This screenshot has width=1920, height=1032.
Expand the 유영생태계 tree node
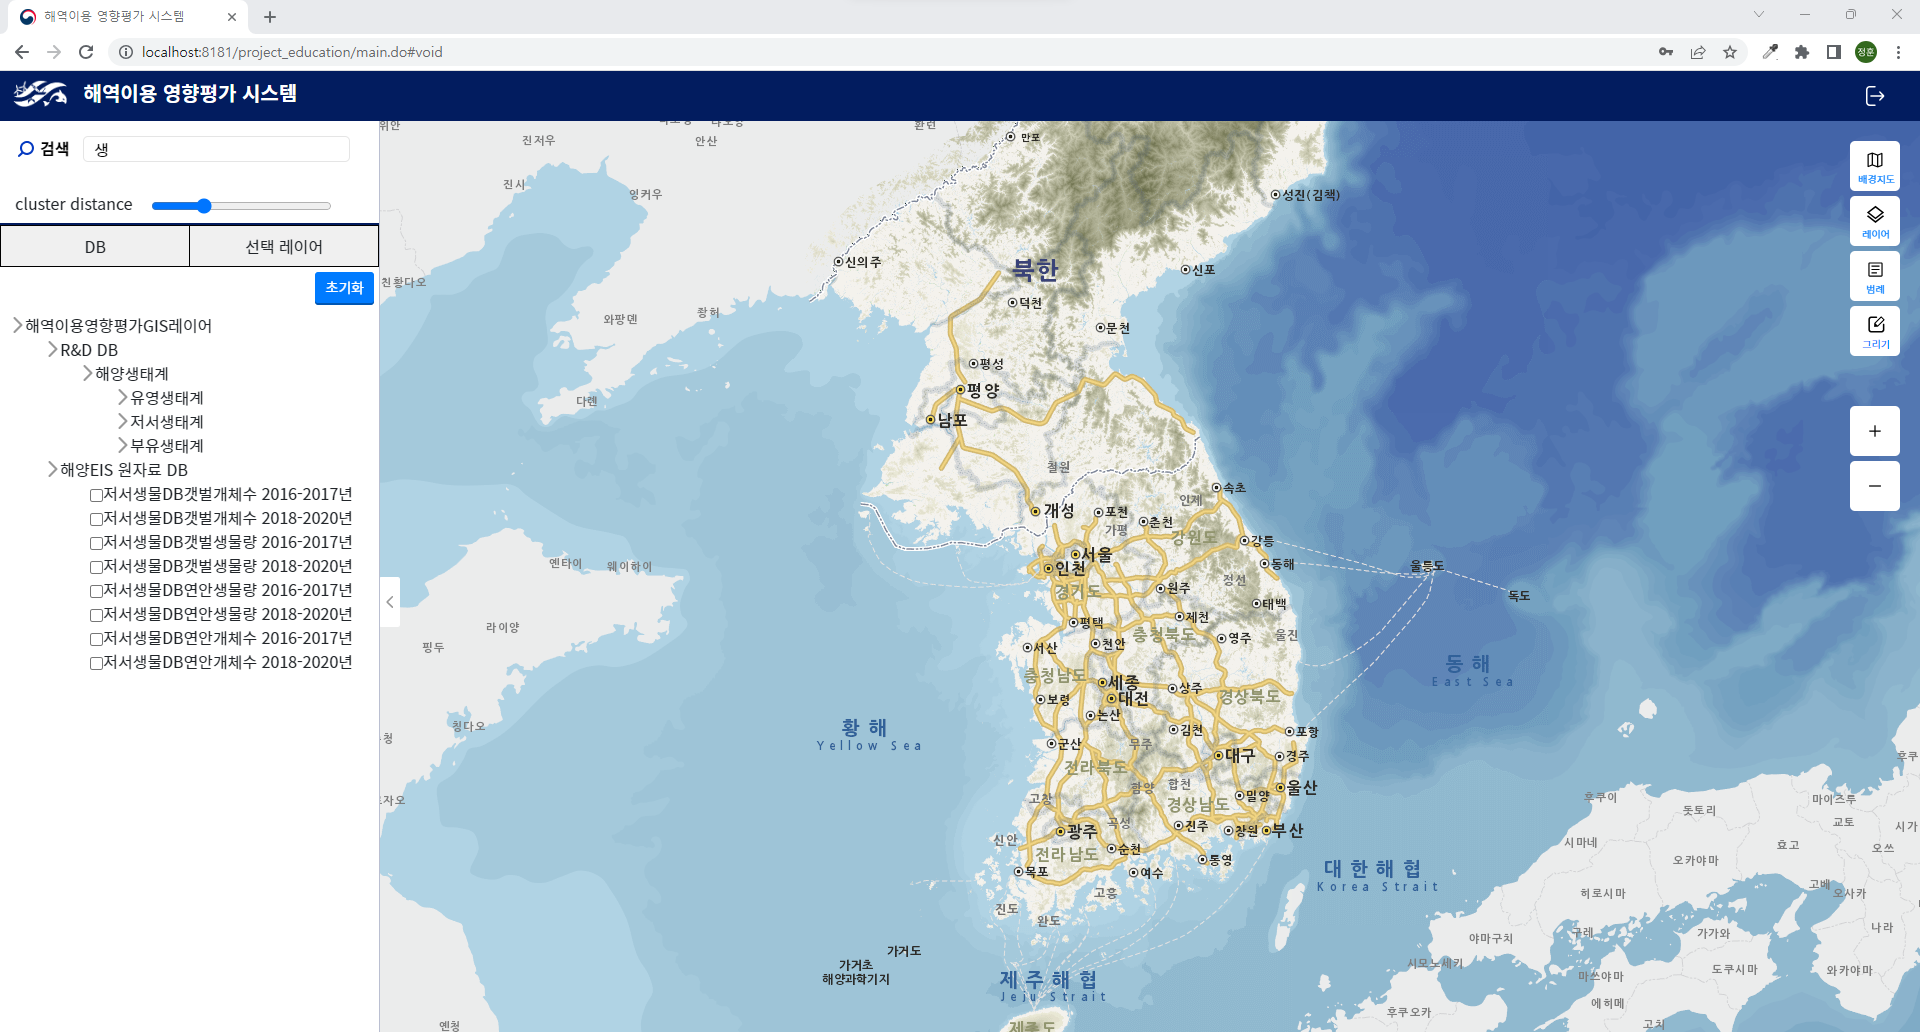(x=121, y=397)
